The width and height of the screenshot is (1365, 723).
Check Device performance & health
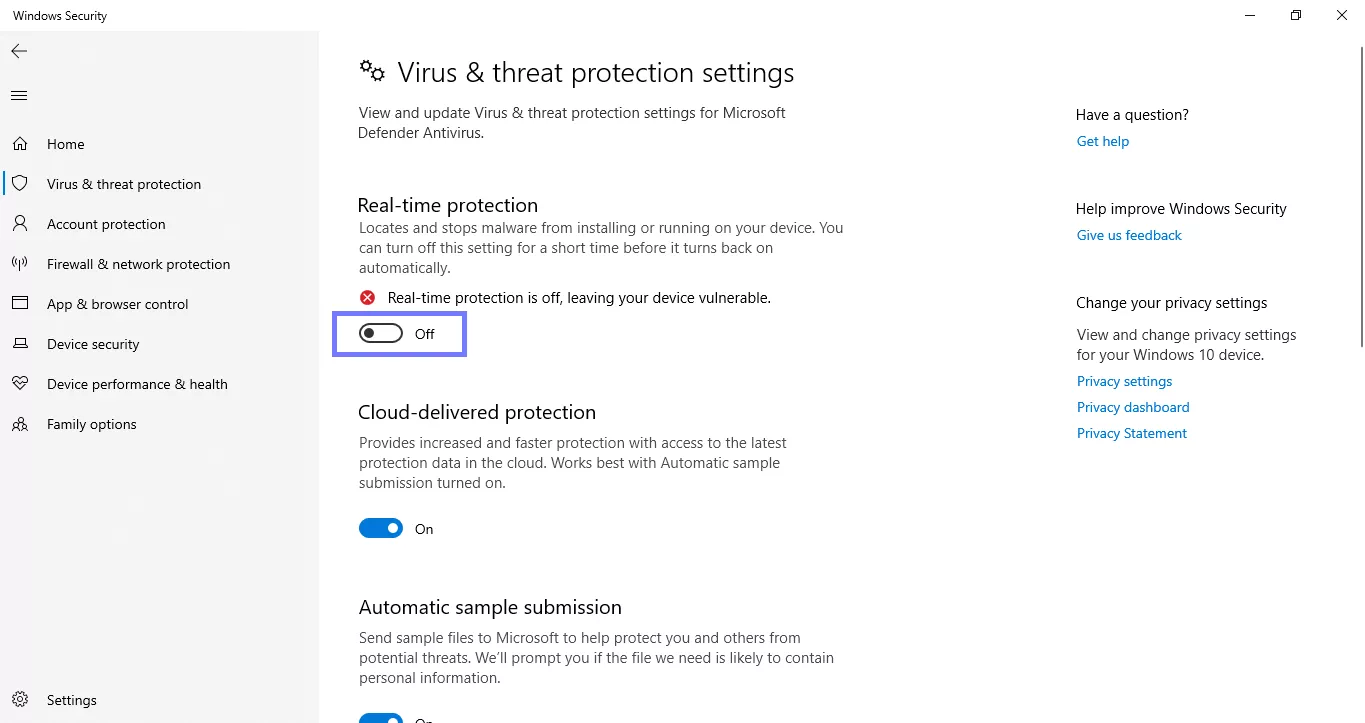click(x=137, y=383)
